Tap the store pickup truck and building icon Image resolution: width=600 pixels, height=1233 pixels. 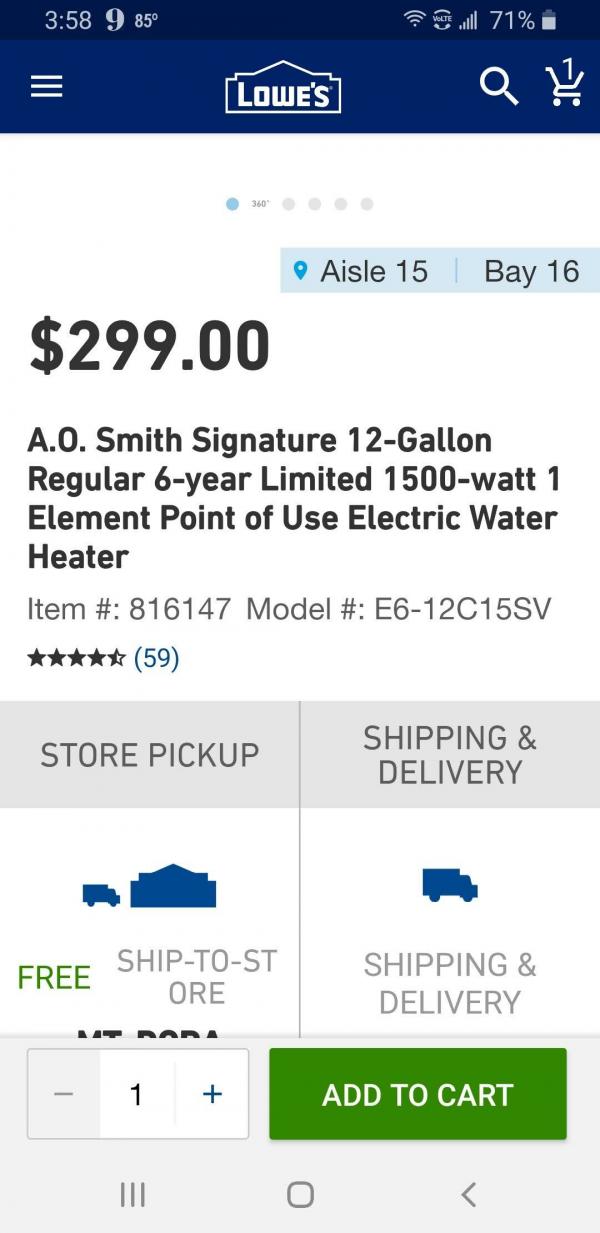click(x=150, y=886)
